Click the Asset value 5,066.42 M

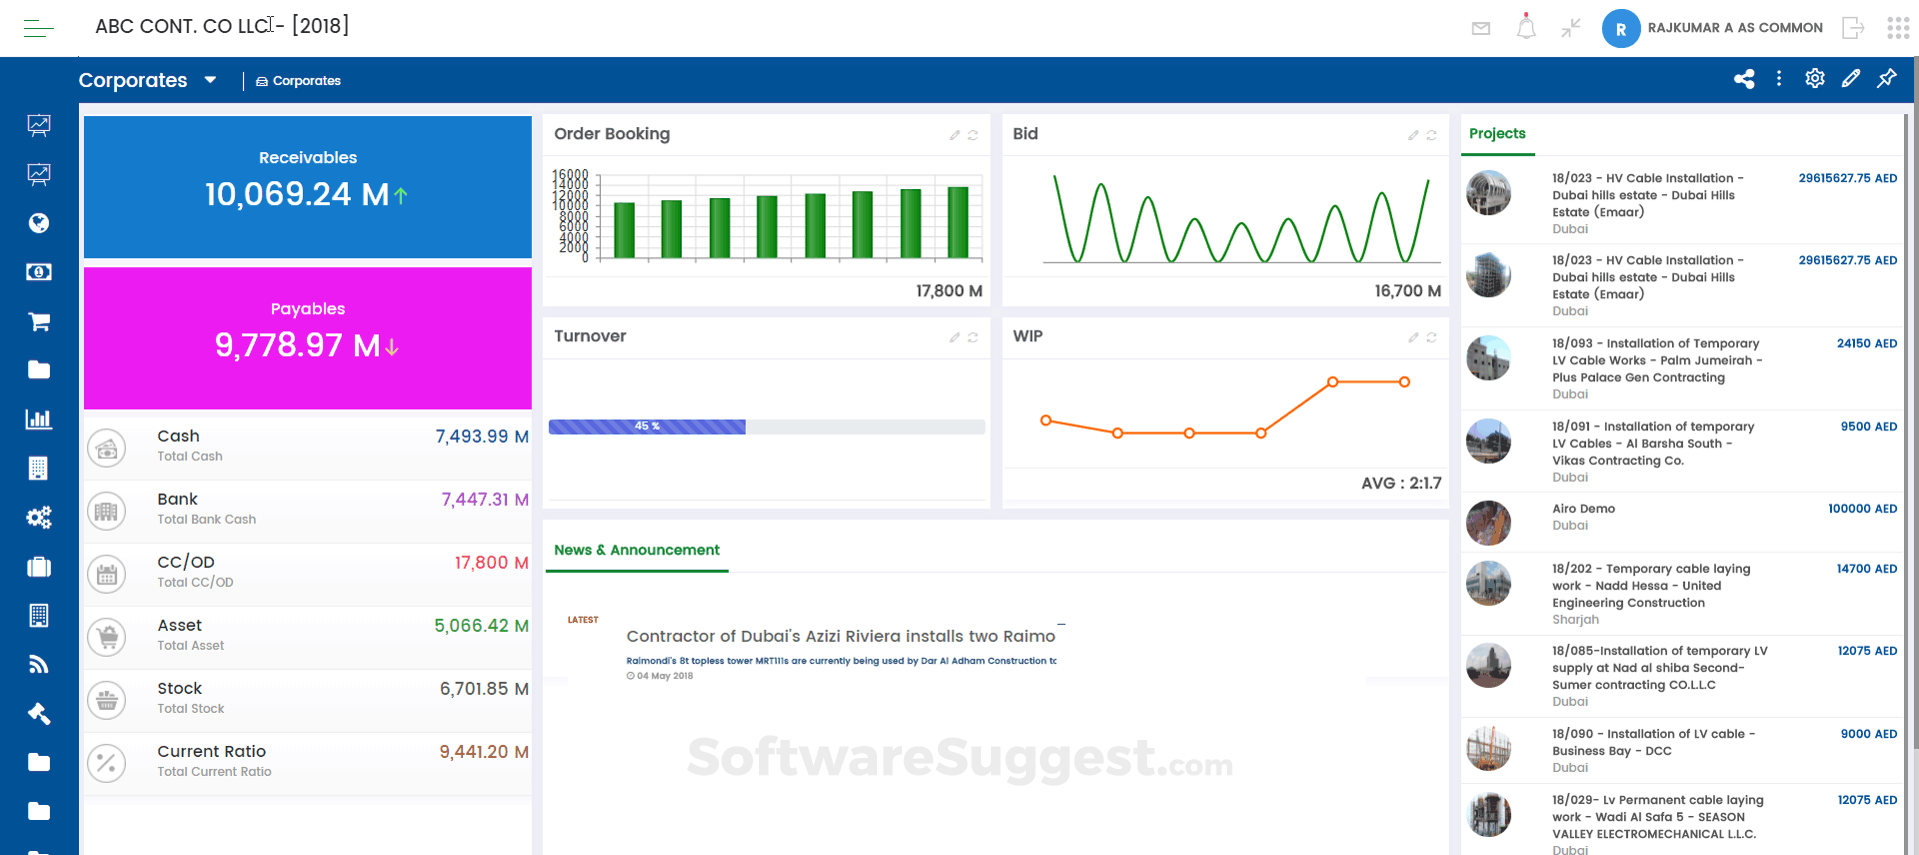(x=482, y=626)
